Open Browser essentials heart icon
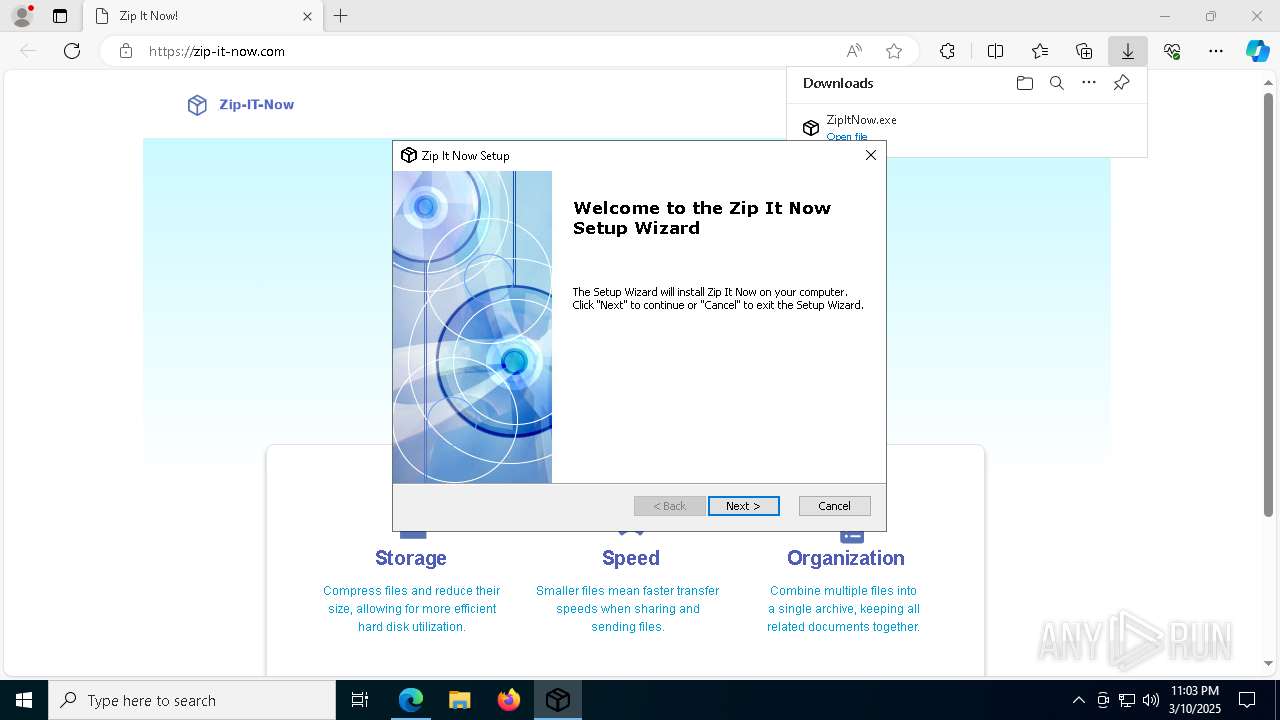This screenshot has width=1280, height=720. click(x=1172, y=51)
